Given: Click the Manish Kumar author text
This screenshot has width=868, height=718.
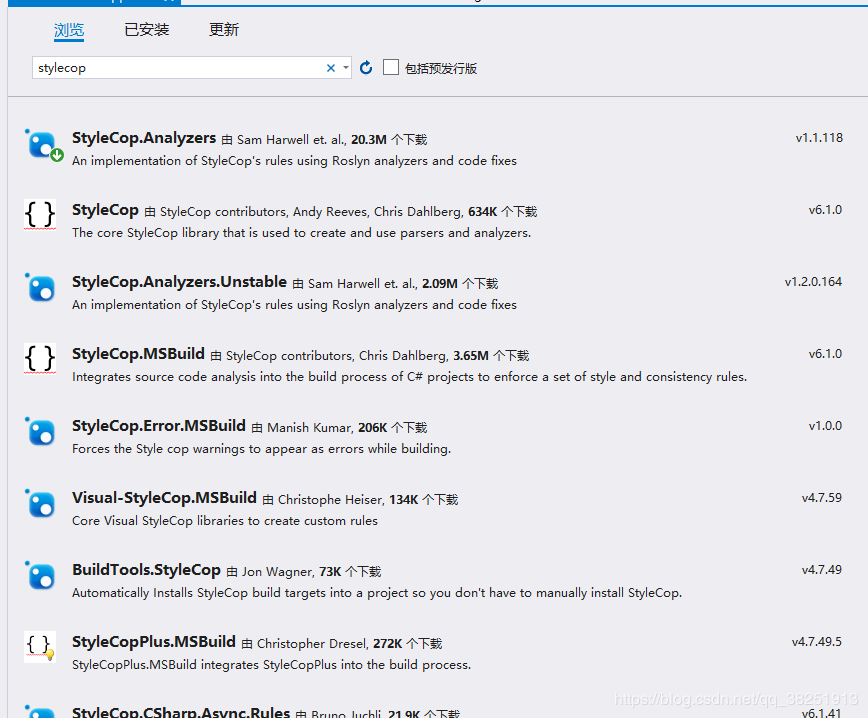Looking at the screenshot, I should 309,427.
